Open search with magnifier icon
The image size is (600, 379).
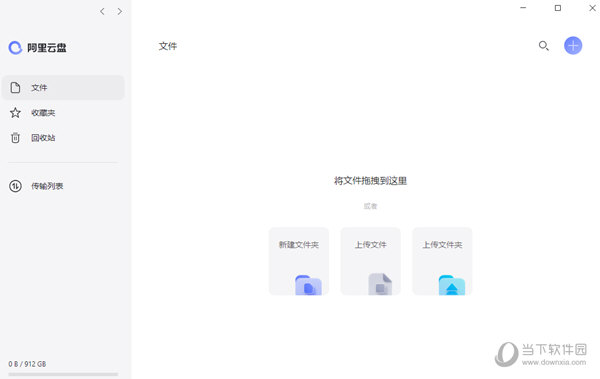click(x=543, y=46)
